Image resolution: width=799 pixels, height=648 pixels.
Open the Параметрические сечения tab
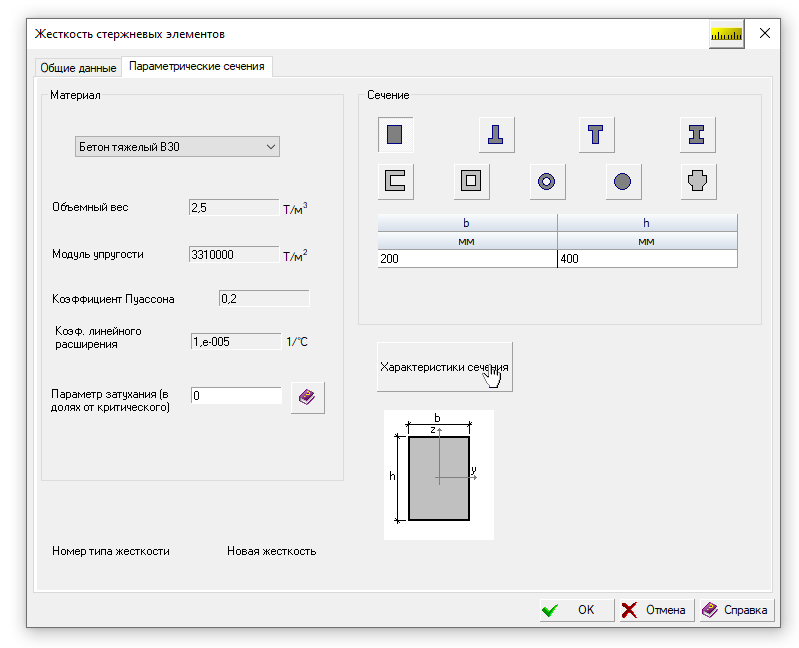tap(197, 66)
